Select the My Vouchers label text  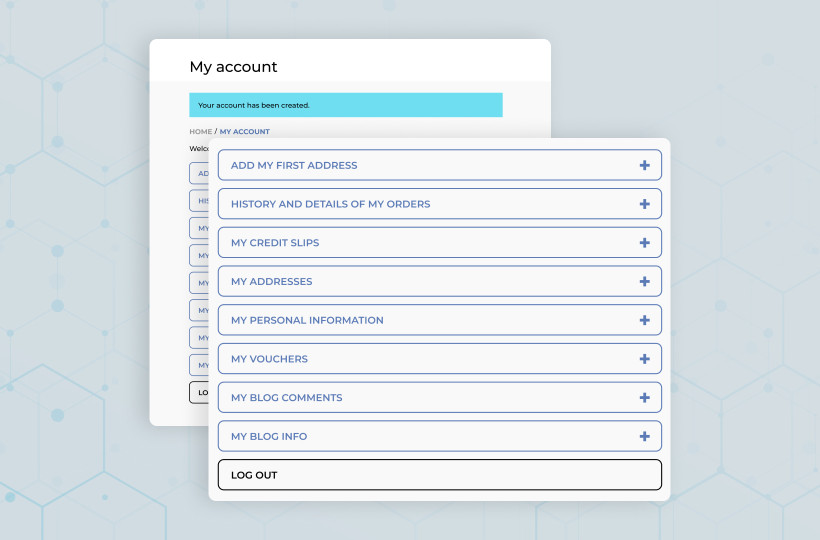pos(269,359)
